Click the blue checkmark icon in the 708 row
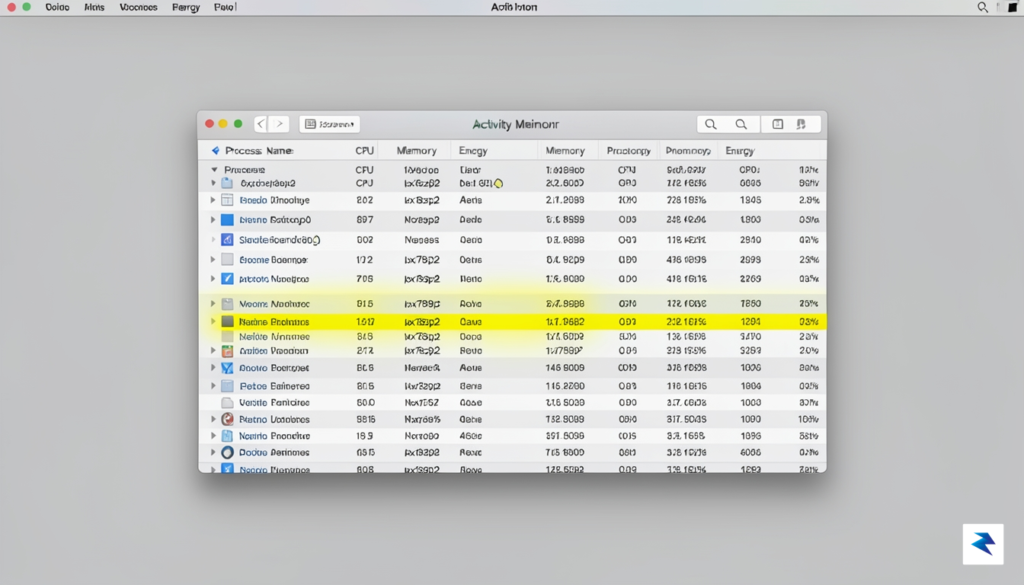 227,279
